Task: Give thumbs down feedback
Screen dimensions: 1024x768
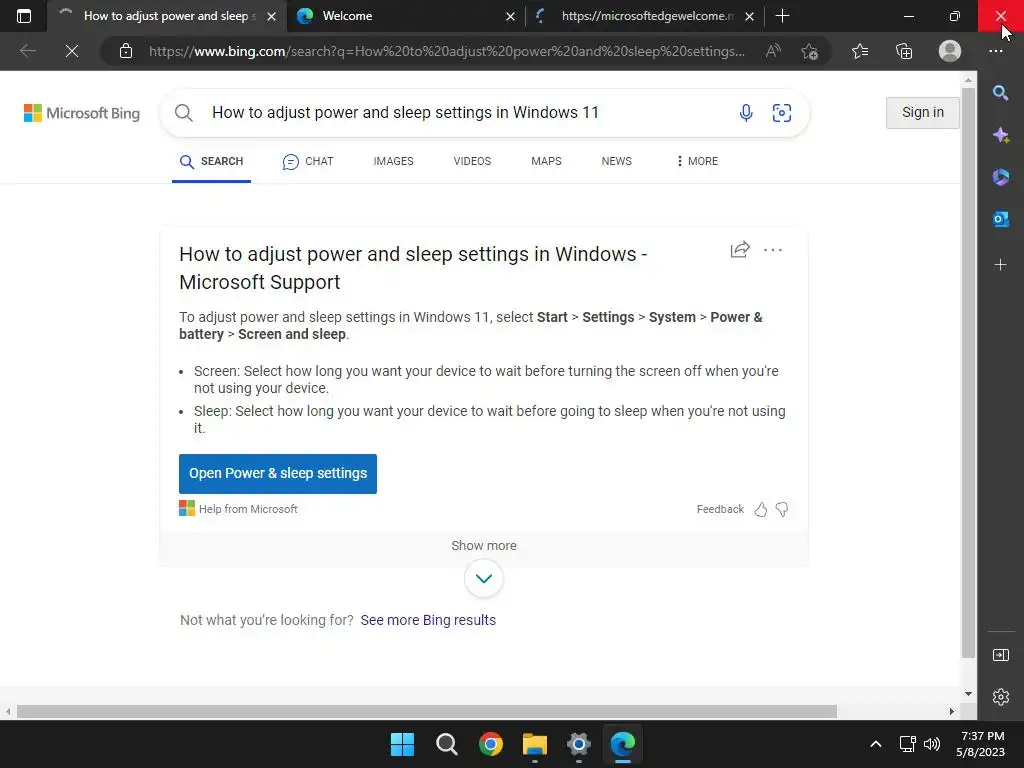Action: click(782, 509)
